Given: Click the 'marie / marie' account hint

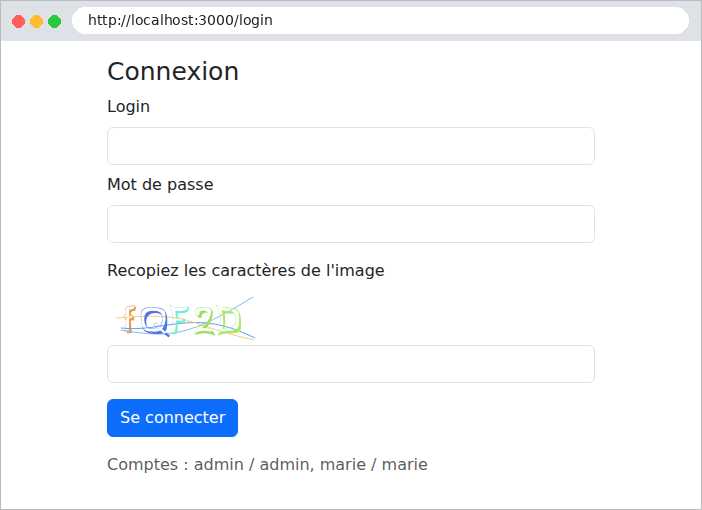Looking at the screenshot, I should point(374,465).
